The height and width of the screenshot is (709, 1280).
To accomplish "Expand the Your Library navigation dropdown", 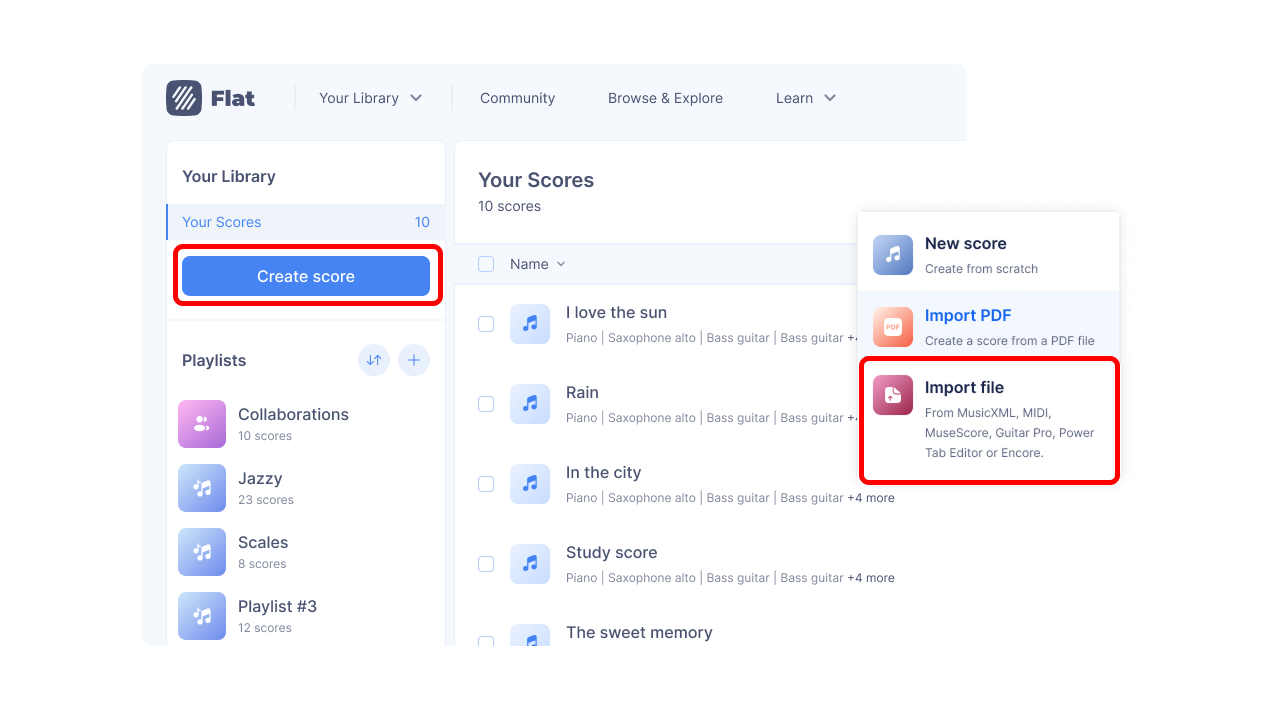I will click(370, 97).
